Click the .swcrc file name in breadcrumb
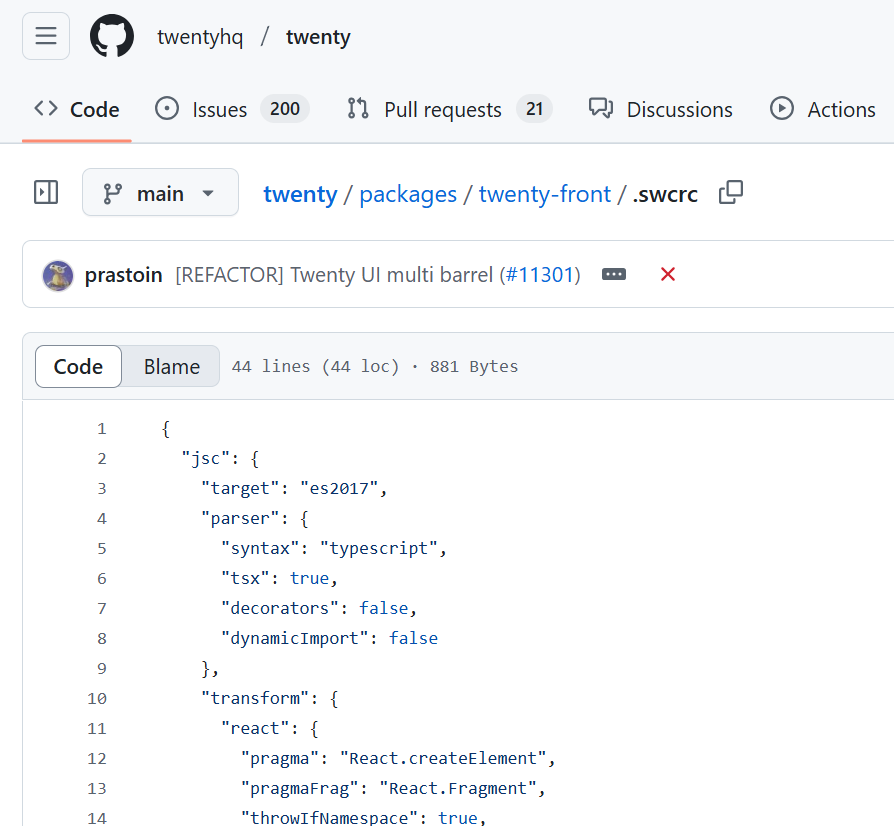Viewport: 894px width, 826px height. coord(665,194)
